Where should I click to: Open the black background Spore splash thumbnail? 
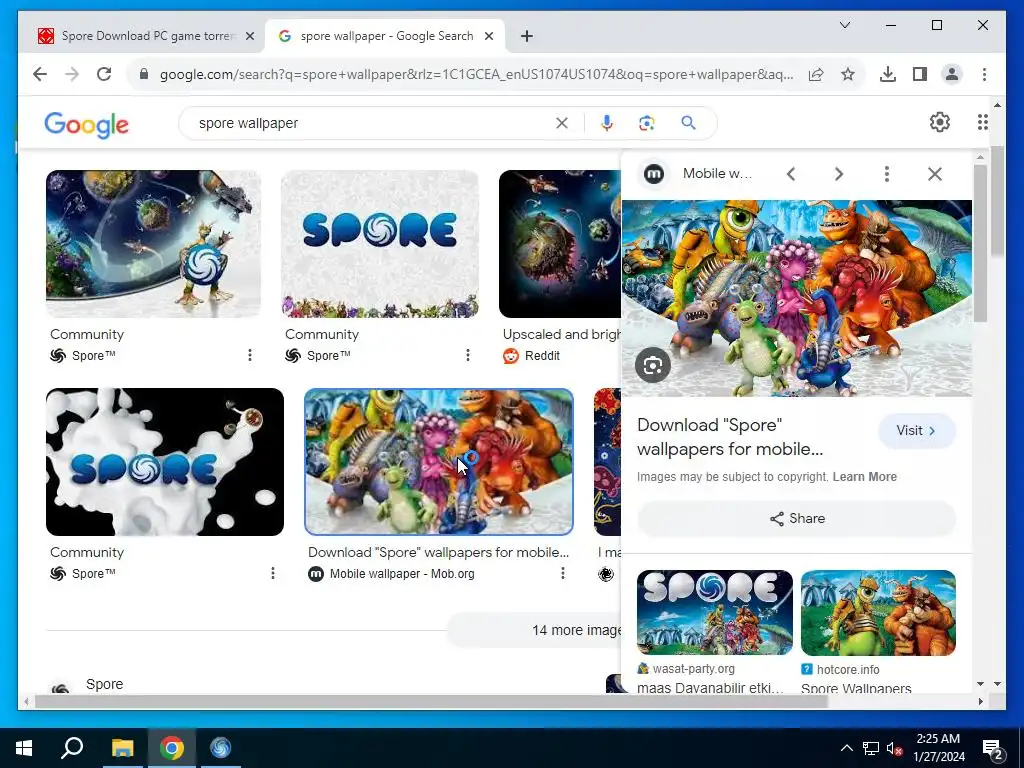(165, 462)
